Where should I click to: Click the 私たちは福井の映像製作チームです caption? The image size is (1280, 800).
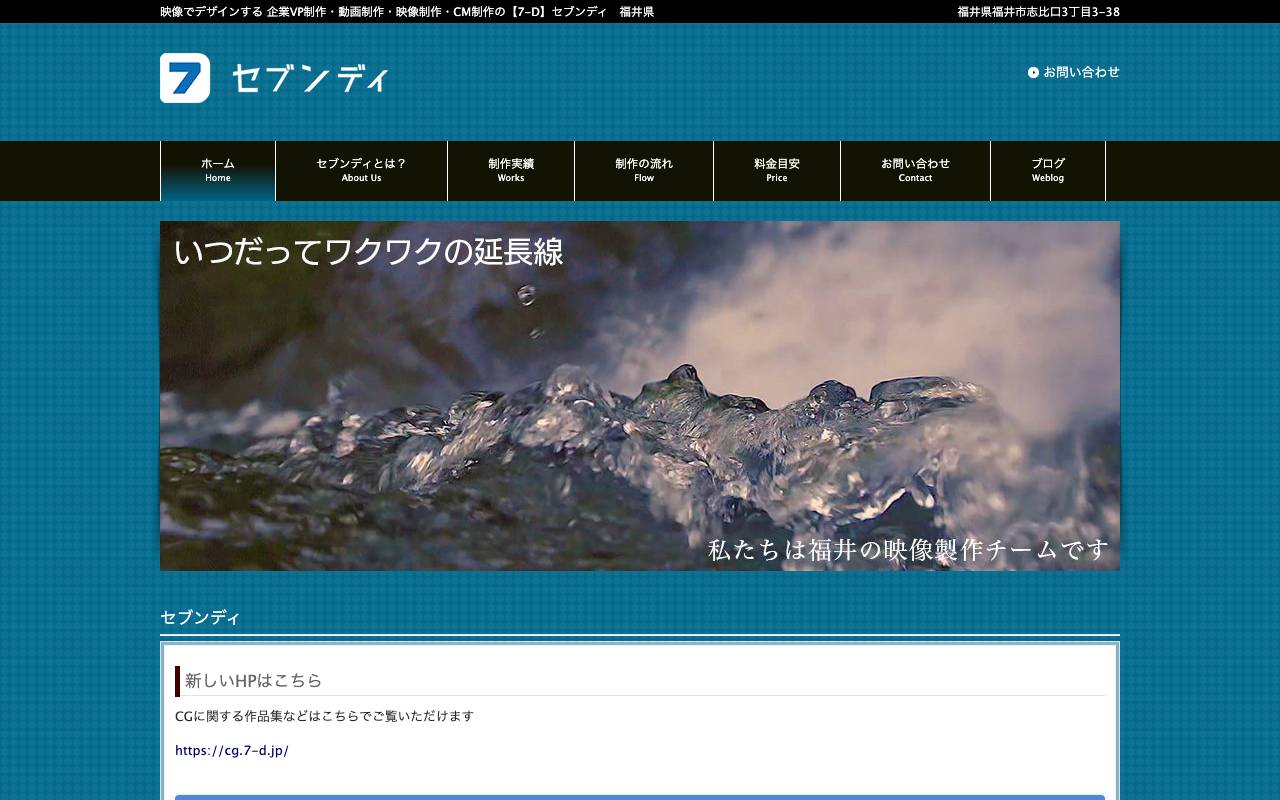(x=909, y=550)
